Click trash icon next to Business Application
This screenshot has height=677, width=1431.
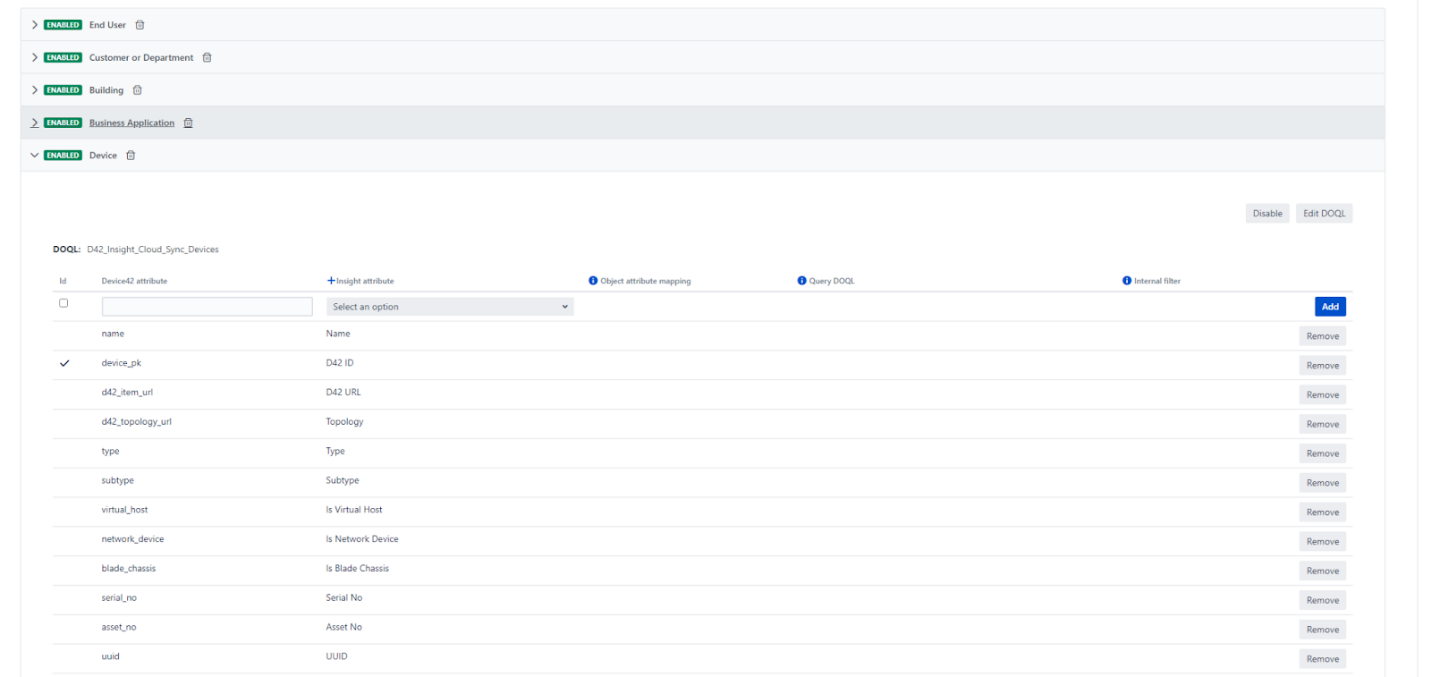188,123
